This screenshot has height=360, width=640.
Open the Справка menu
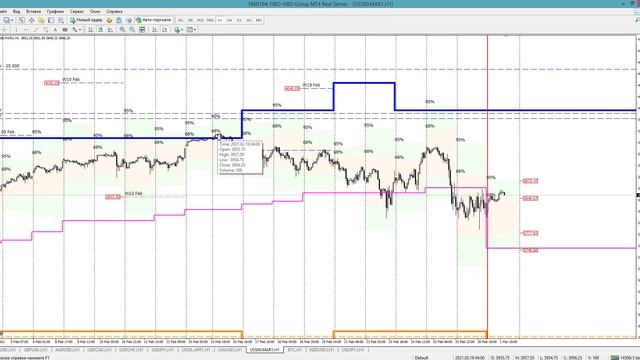[114, 11]
